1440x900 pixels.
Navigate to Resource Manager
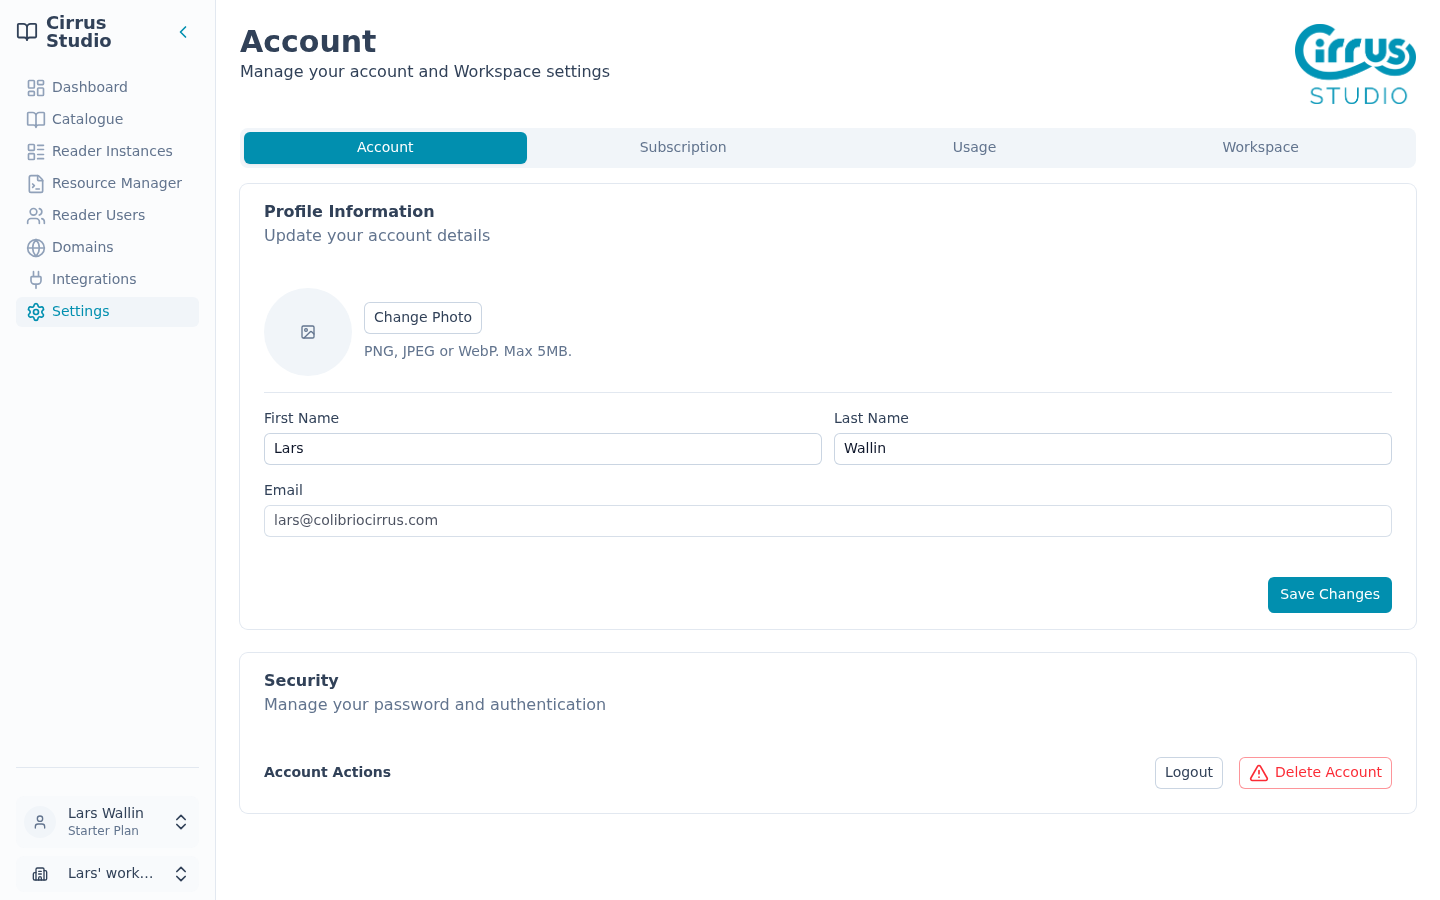tap(107, 184)
